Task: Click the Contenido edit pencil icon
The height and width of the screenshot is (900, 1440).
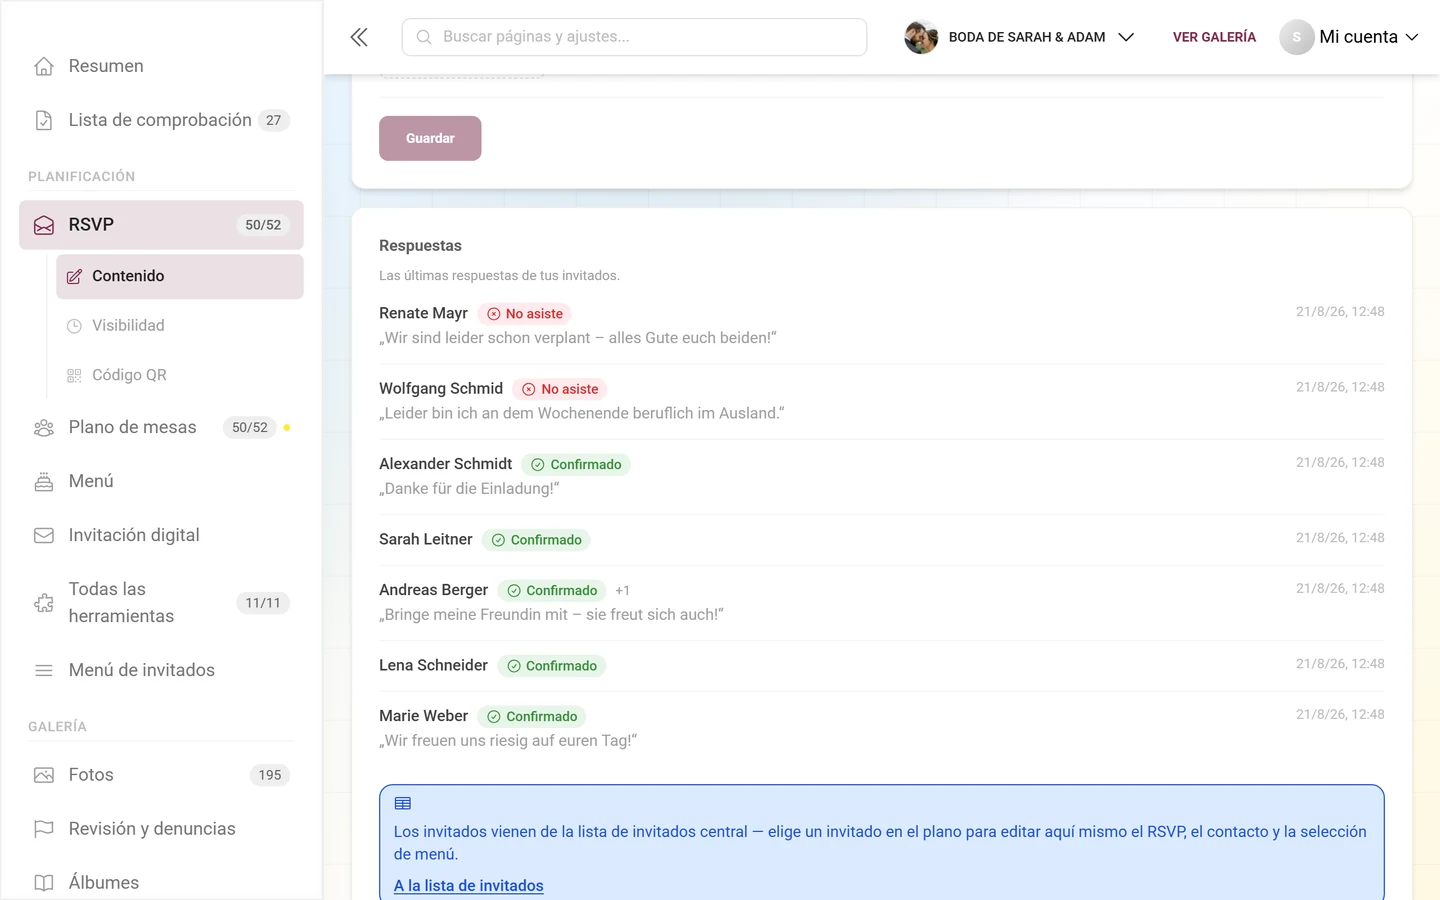Action: click(74, 276)
